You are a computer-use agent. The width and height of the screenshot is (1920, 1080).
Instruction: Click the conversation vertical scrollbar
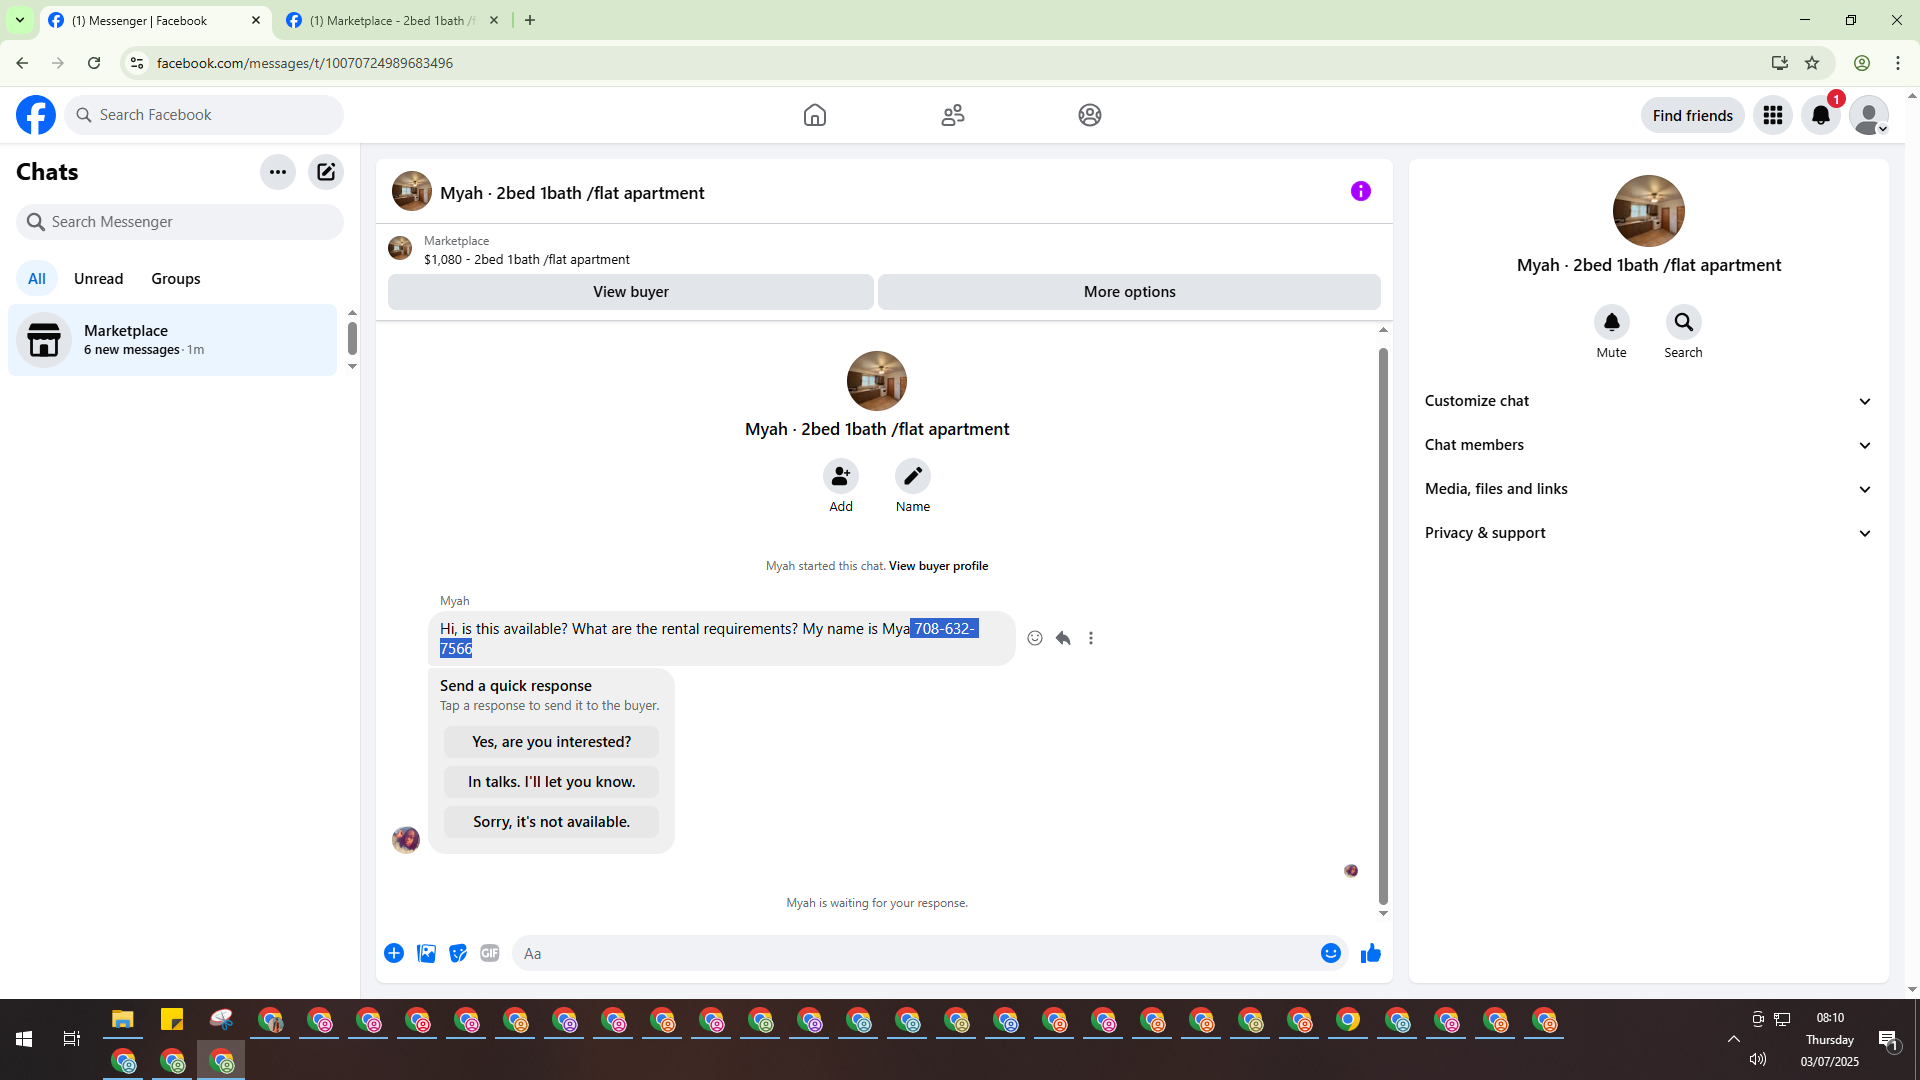pyautogui.click(x=1383, y=625)
